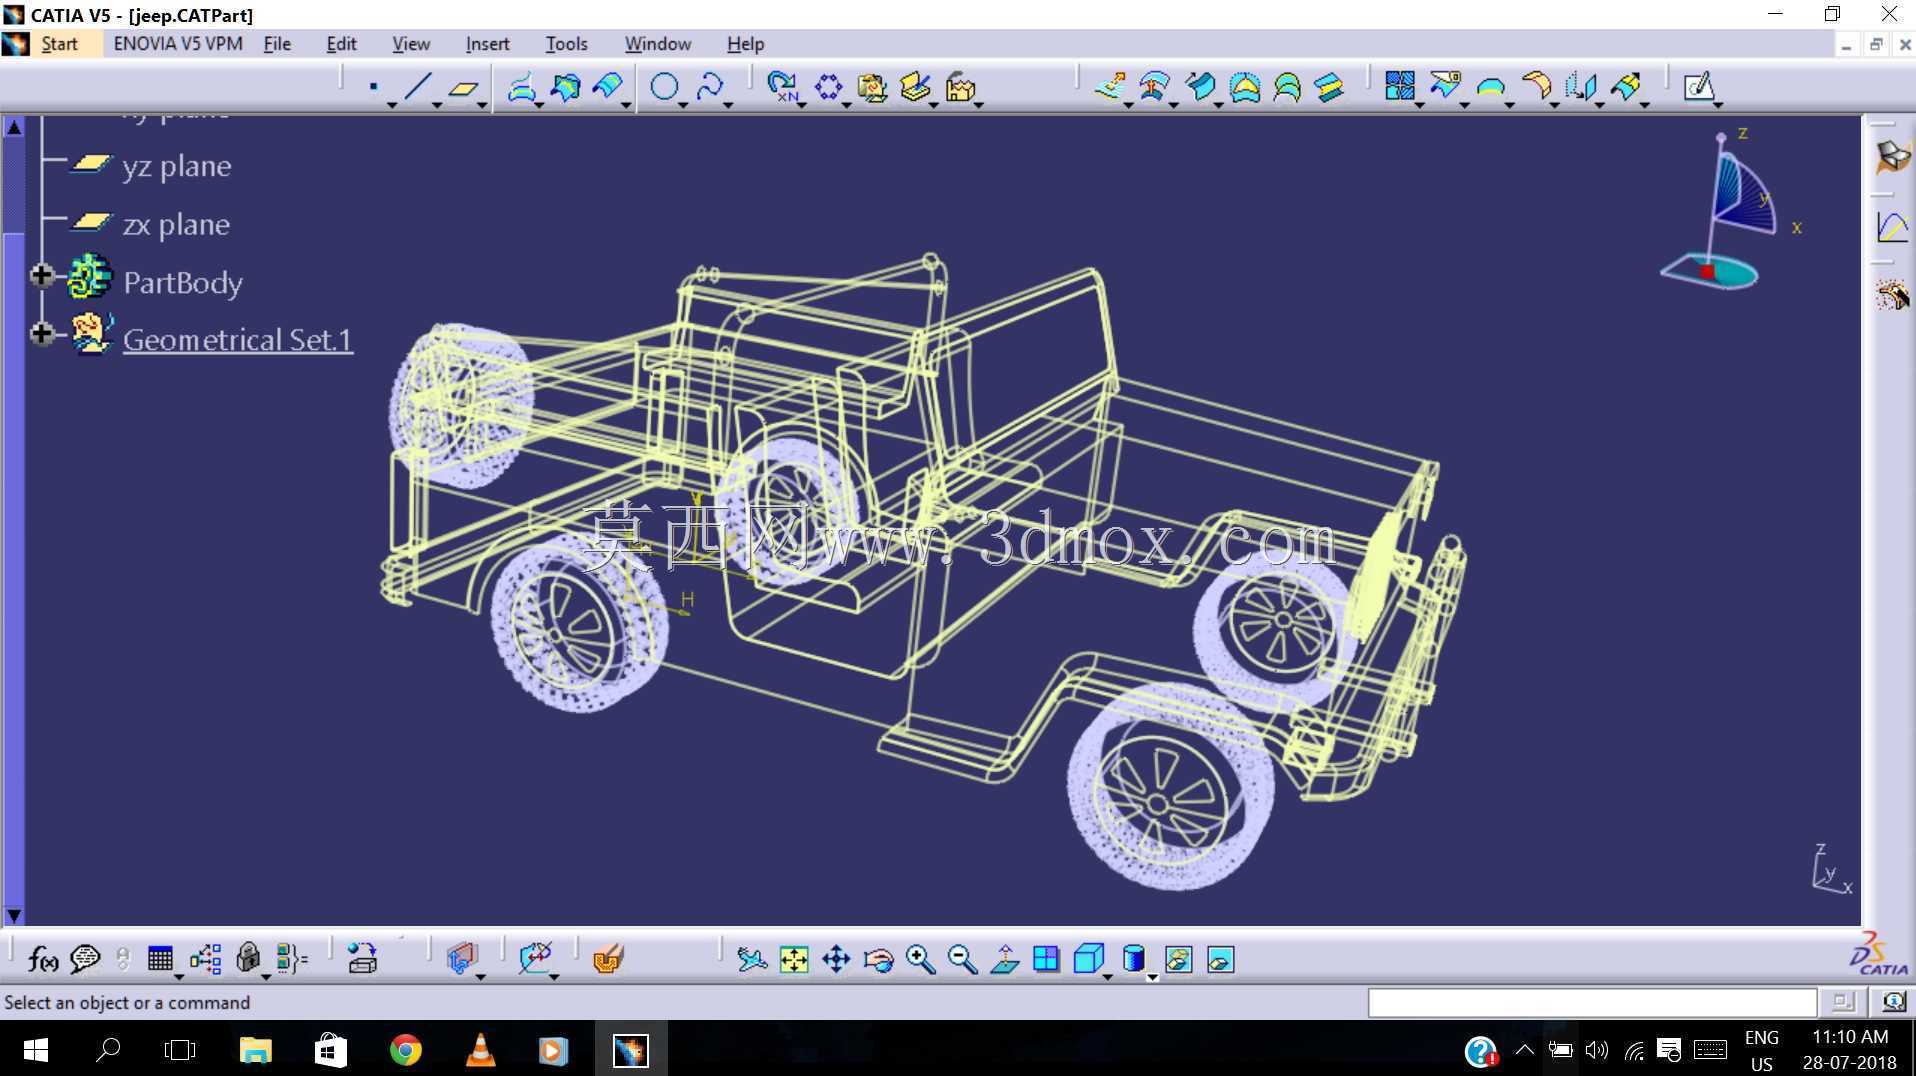1916x1076 pixels.
Task: Open the View menu
Action: (411, 44)
